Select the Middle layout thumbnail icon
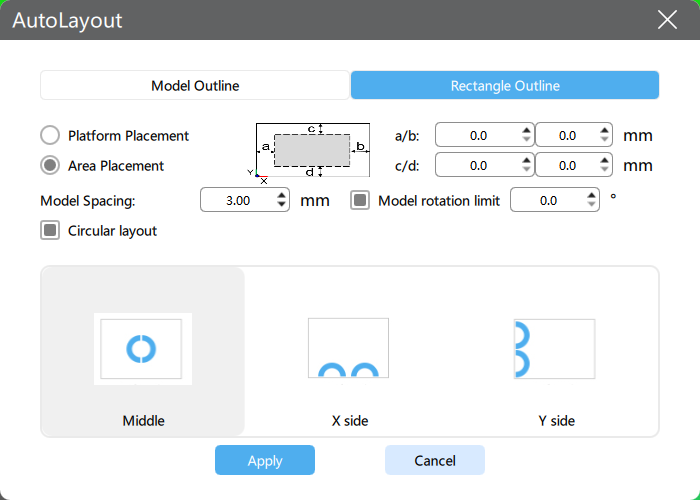 pos(142,349)
